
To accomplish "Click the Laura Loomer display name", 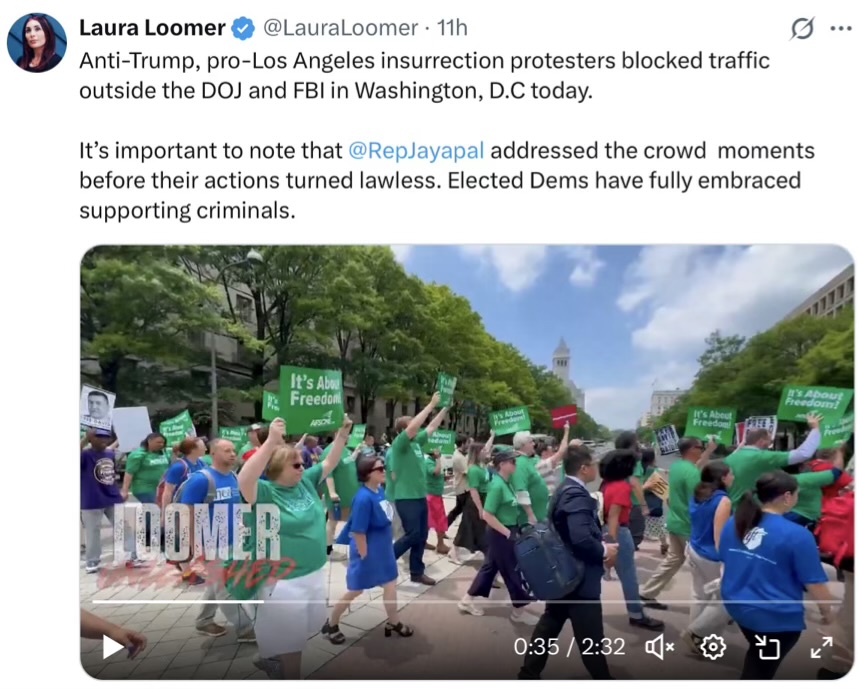I will (152, 28).
